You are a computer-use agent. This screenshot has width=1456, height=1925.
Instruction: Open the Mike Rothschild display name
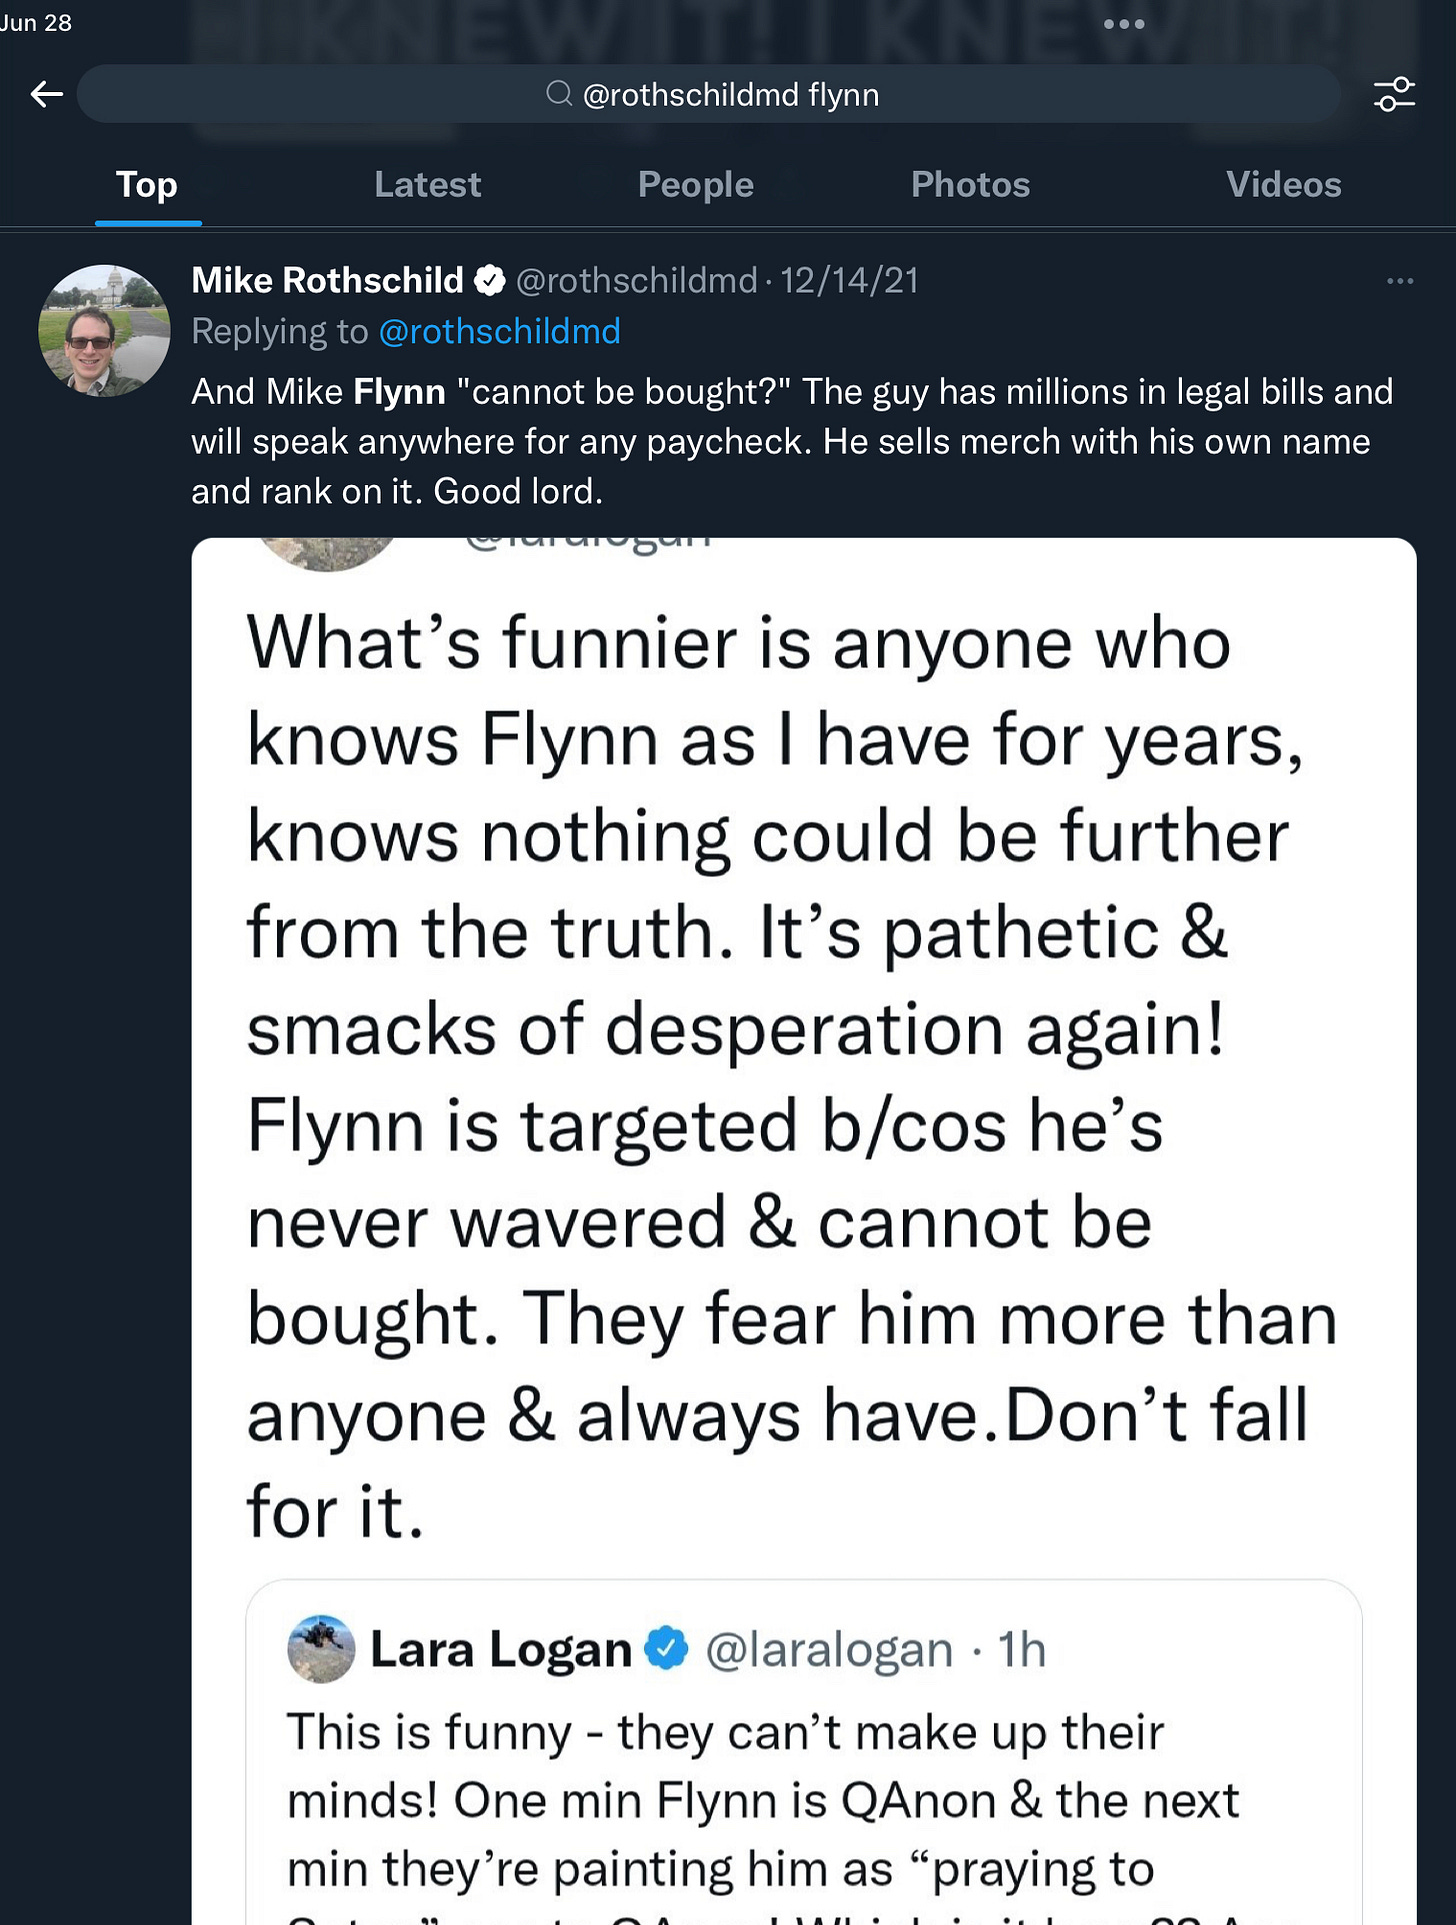[327, 281]
